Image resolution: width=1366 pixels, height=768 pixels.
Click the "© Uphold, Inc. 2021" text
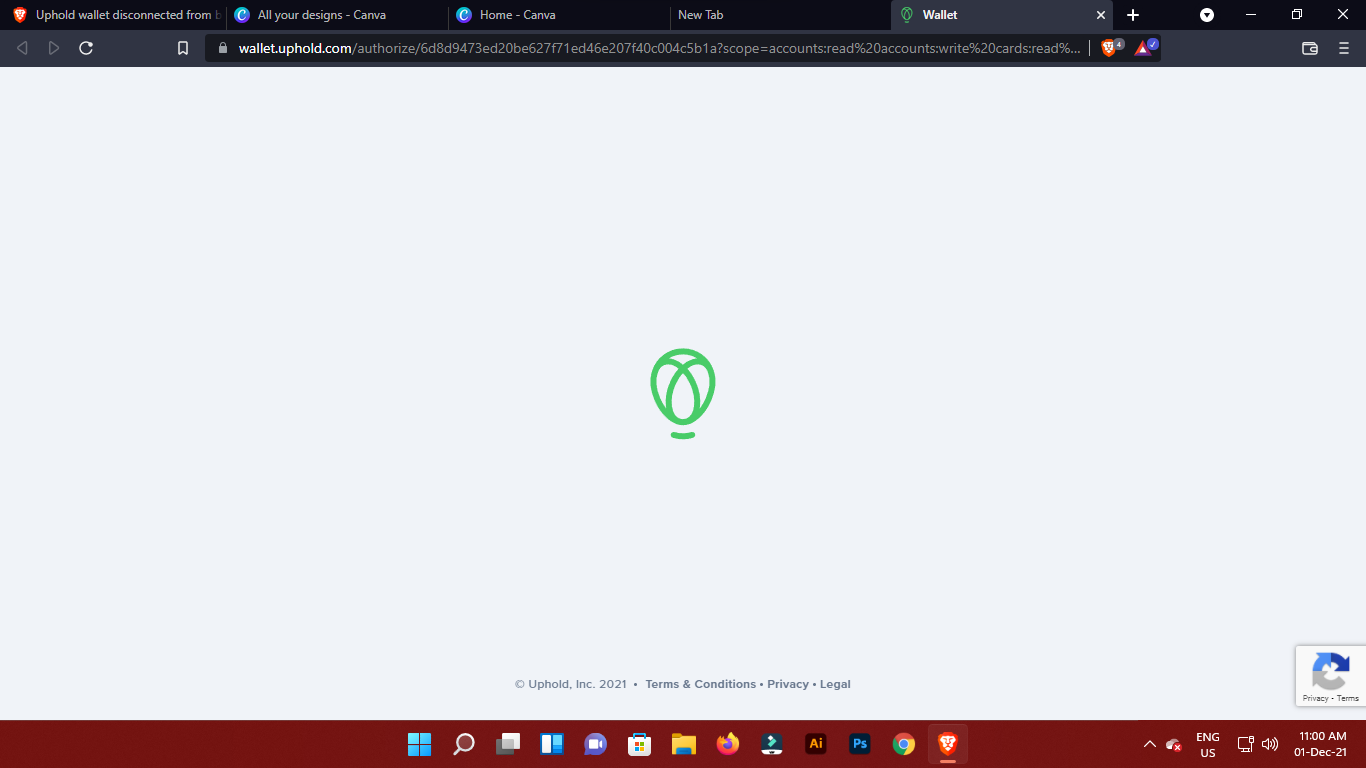(571, 684)
